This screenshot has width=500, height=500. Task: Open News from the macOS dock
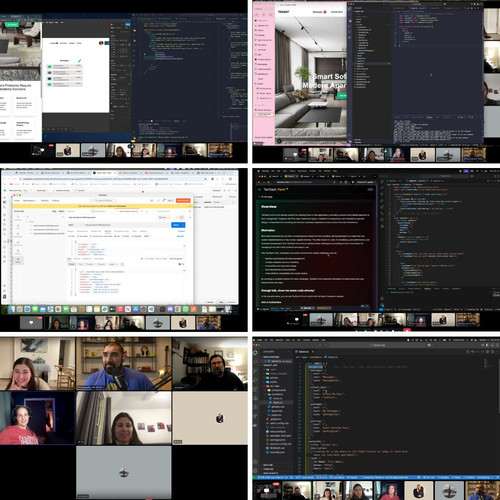coord(128,309)
